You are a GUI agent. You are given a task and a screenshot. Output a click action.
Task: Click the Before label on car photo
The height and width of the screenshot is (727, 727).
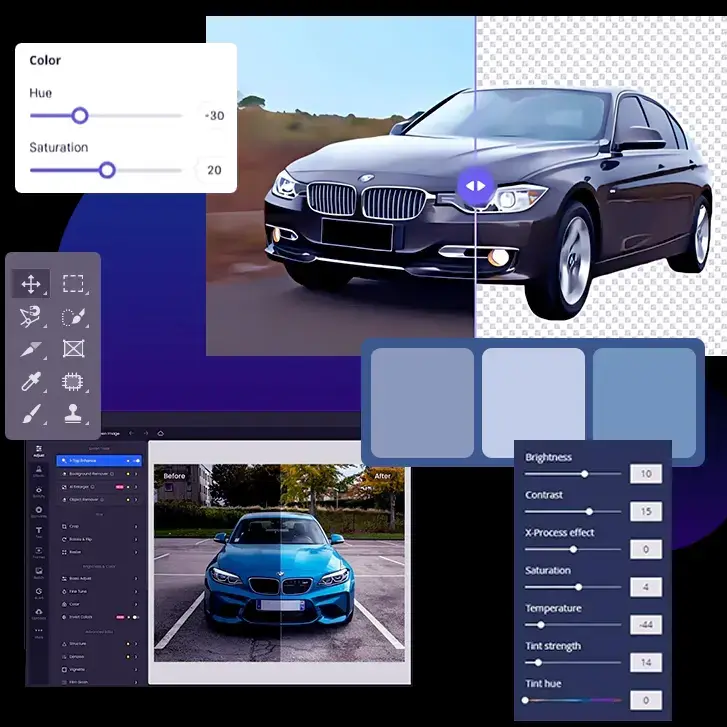[x=174, y=476]
